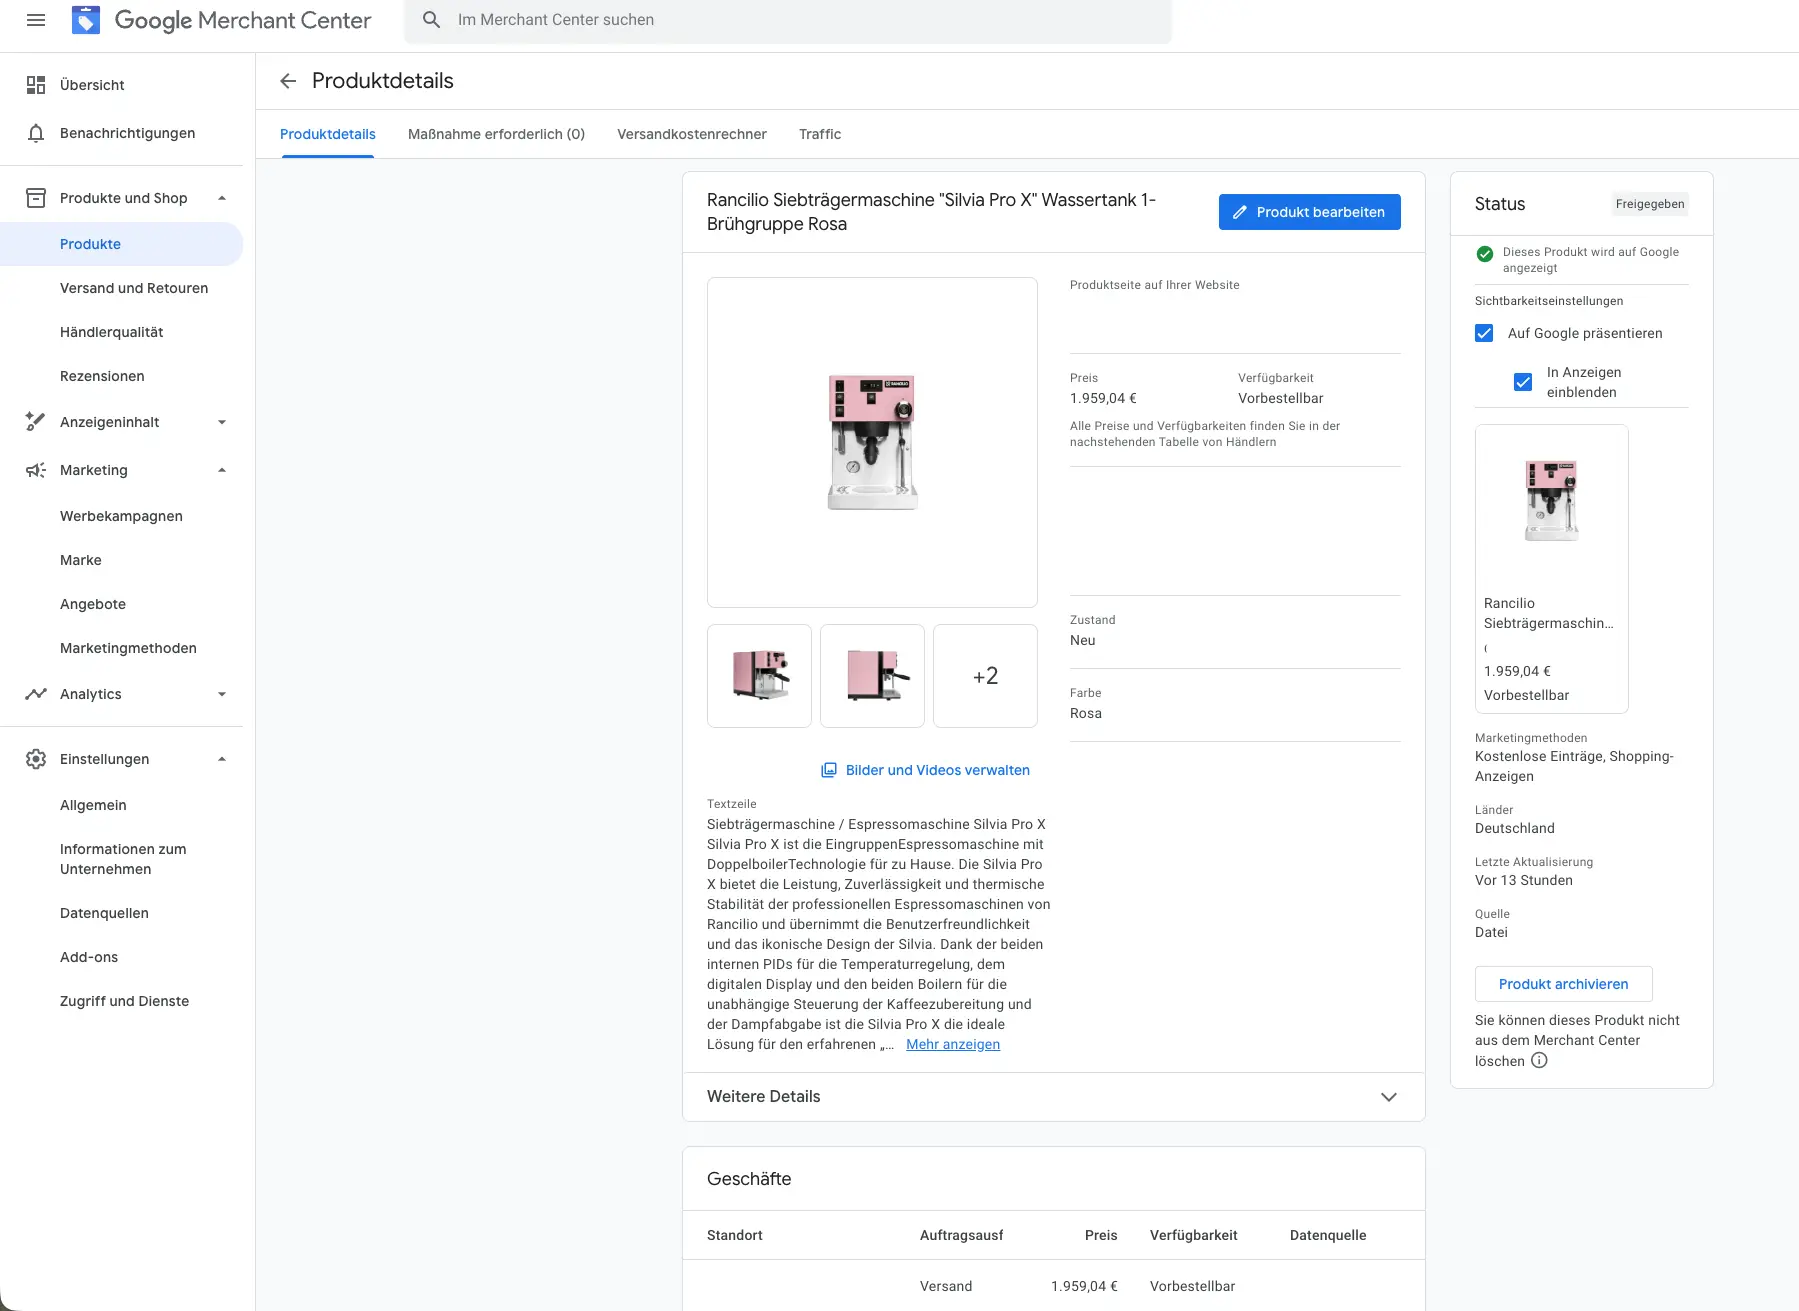Click in the Merchant Center search field

[788, 20]
